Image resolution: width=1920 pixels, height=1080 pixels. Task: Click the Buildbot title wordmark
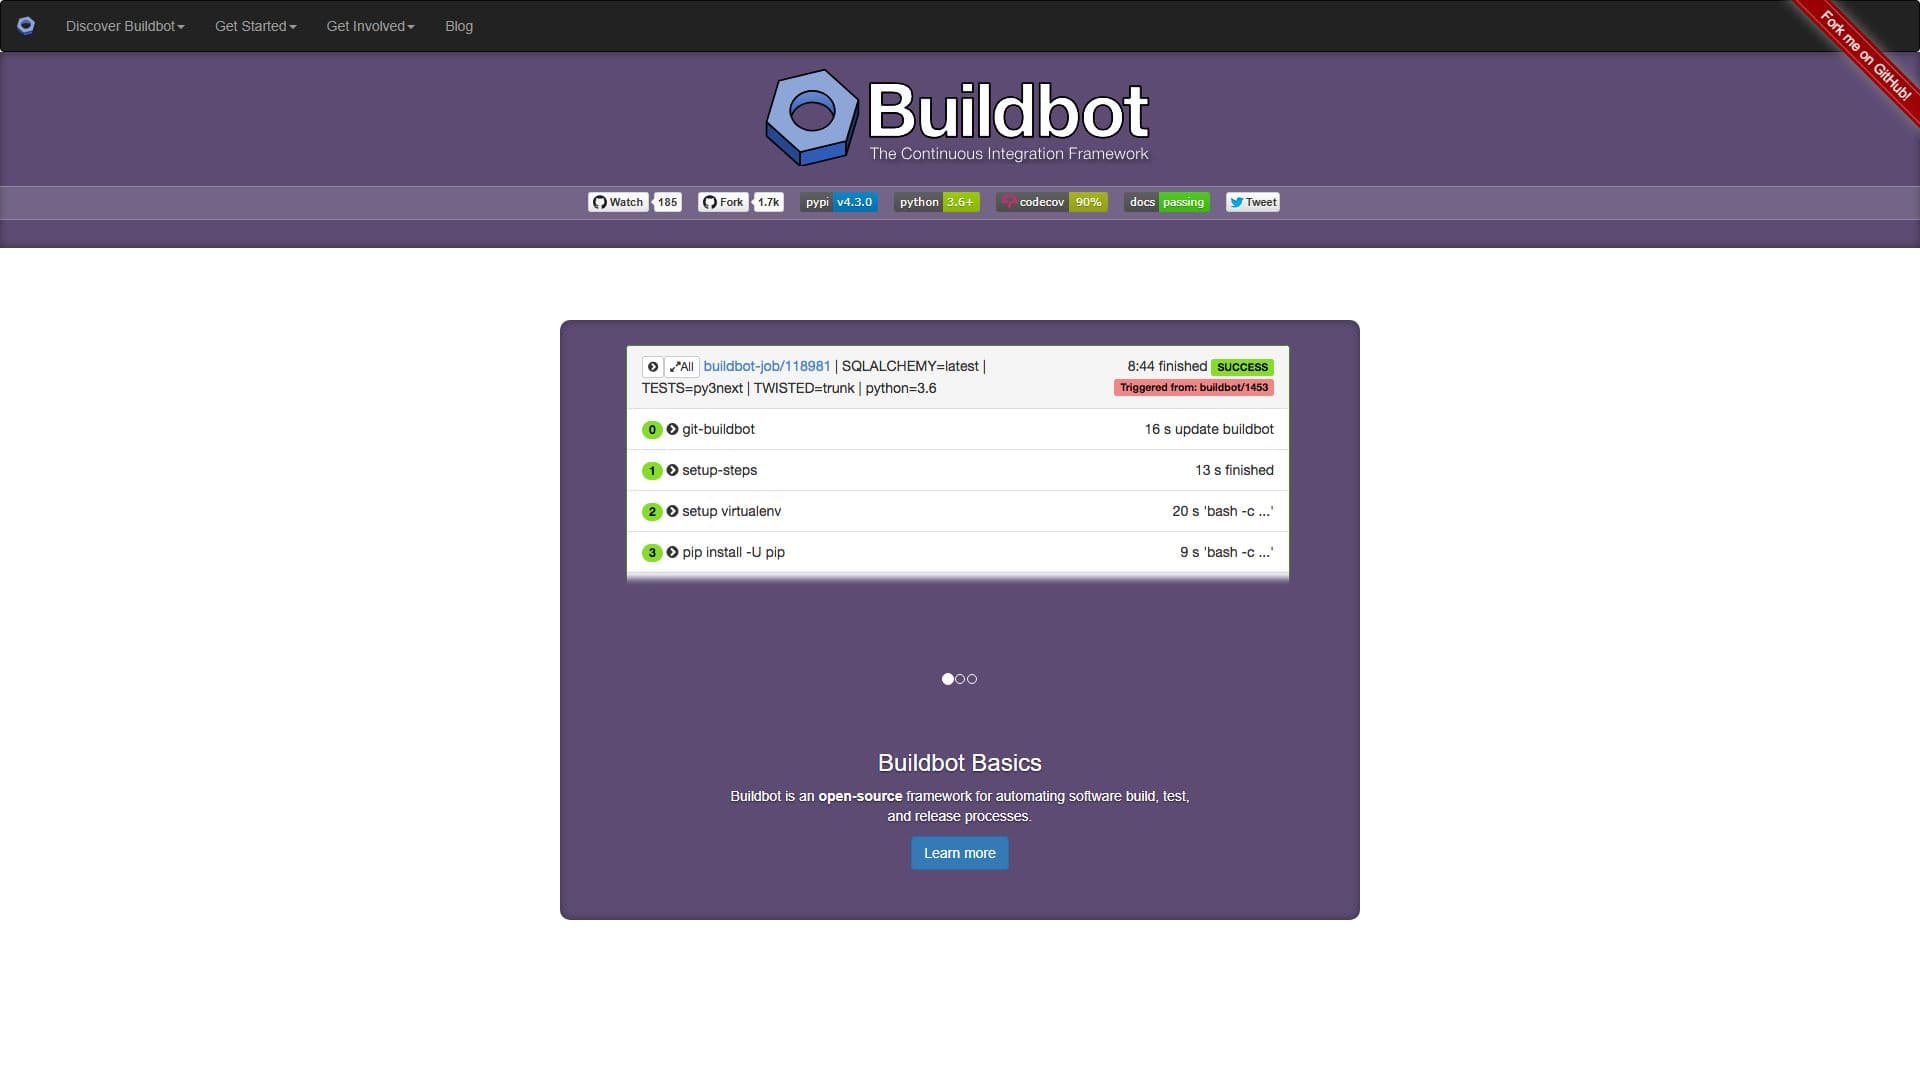pos(1009,110)
